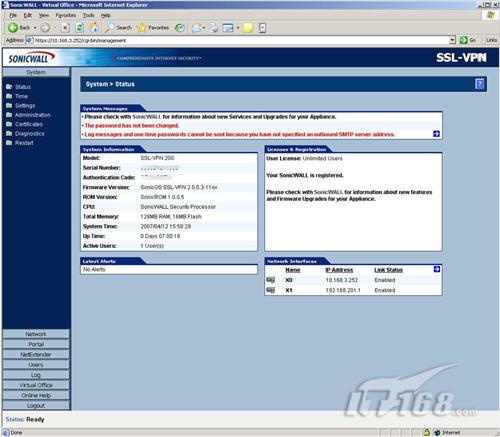Open help via the question mark icon
The image size is (500, 437).
tap(479, 84)
